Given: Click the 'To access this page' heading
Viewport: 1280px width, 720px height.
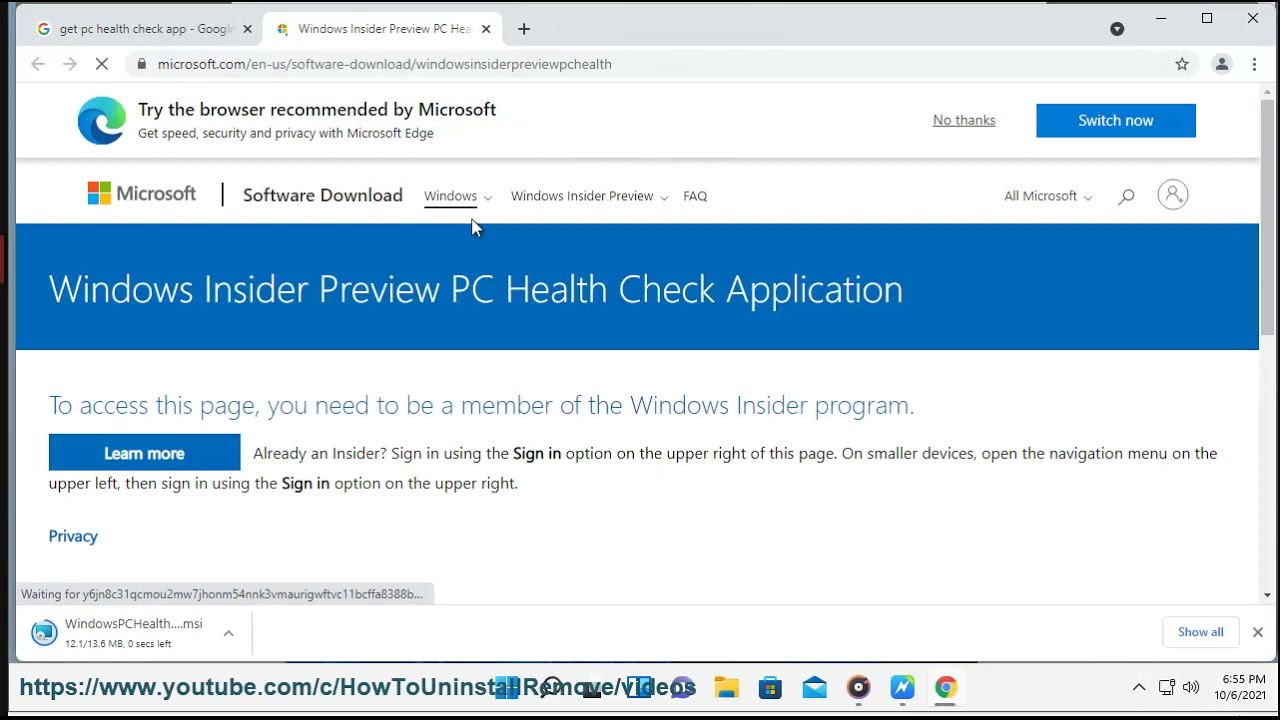Looking at the screenshot, I should [481, 405].
